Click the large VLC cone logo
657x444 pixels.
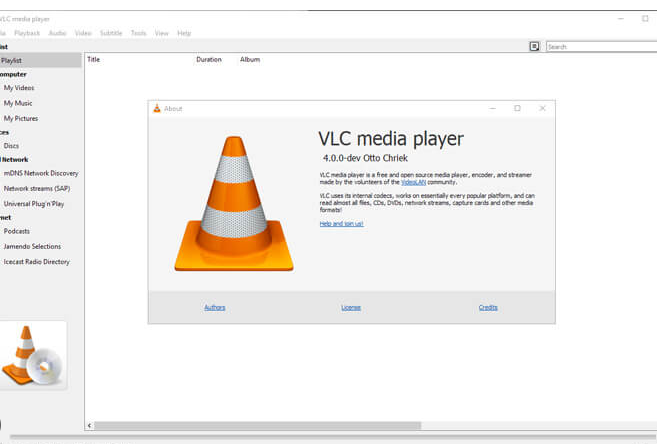pyautogui.click(x=234, y=204)
